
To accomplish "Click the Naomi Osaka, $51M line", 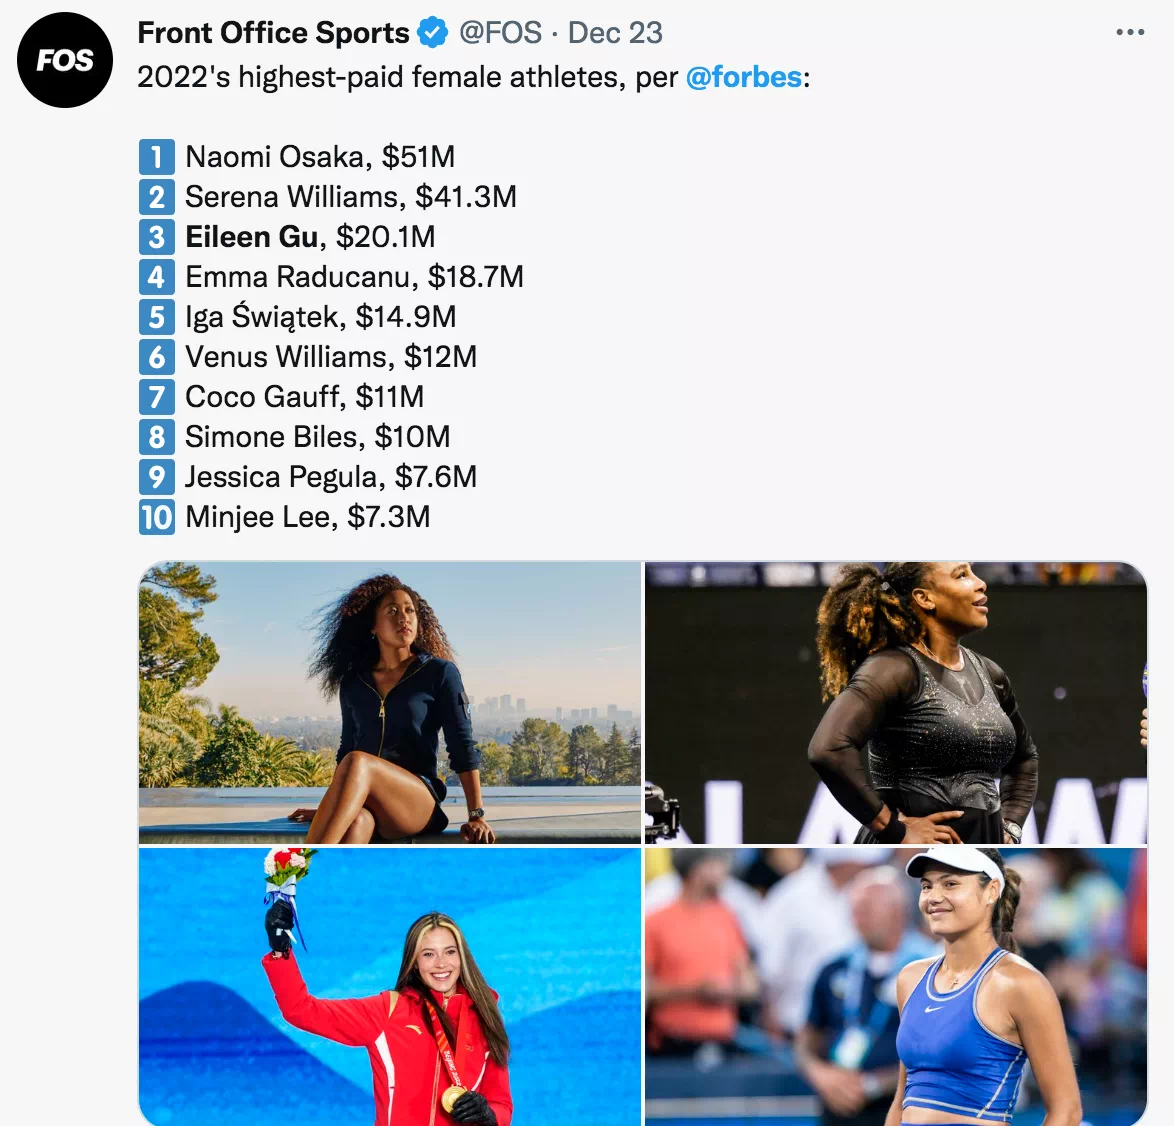I will click(x=320, y=157).
